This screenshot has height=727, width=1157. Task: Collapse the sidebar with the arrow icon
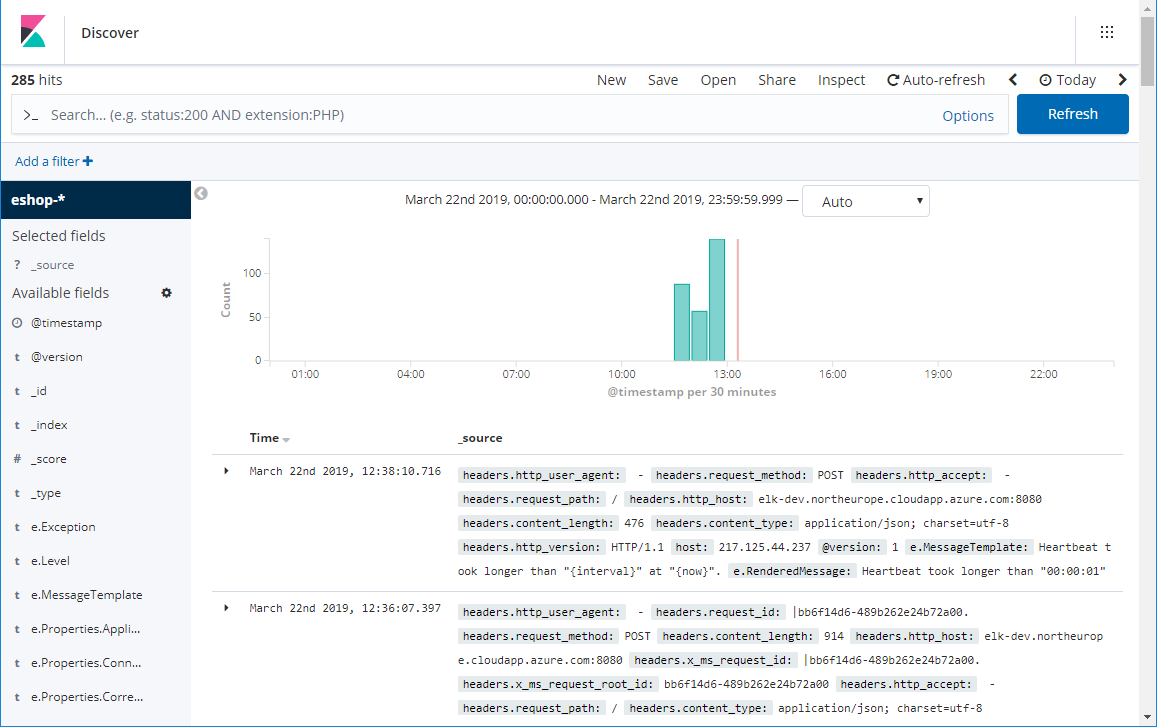tap(201, 193)
